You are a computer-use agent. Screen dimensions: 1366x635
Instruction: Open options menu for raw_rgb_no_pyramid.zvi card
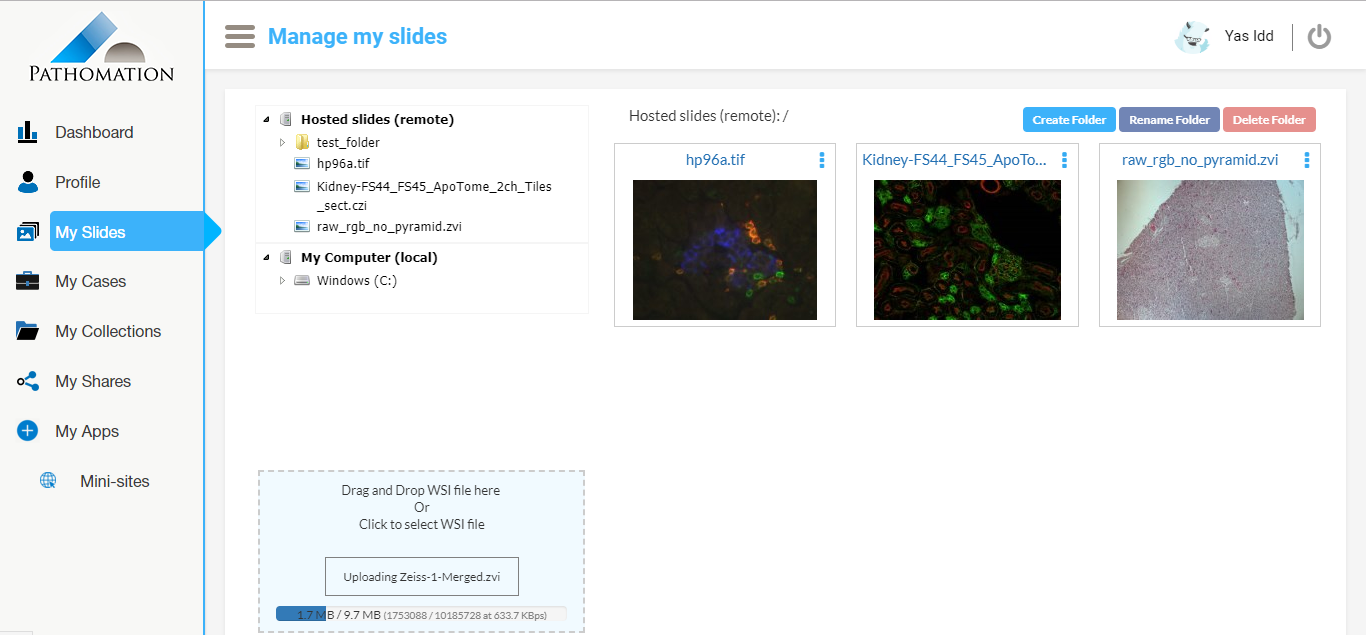(x=1307, y=160)
